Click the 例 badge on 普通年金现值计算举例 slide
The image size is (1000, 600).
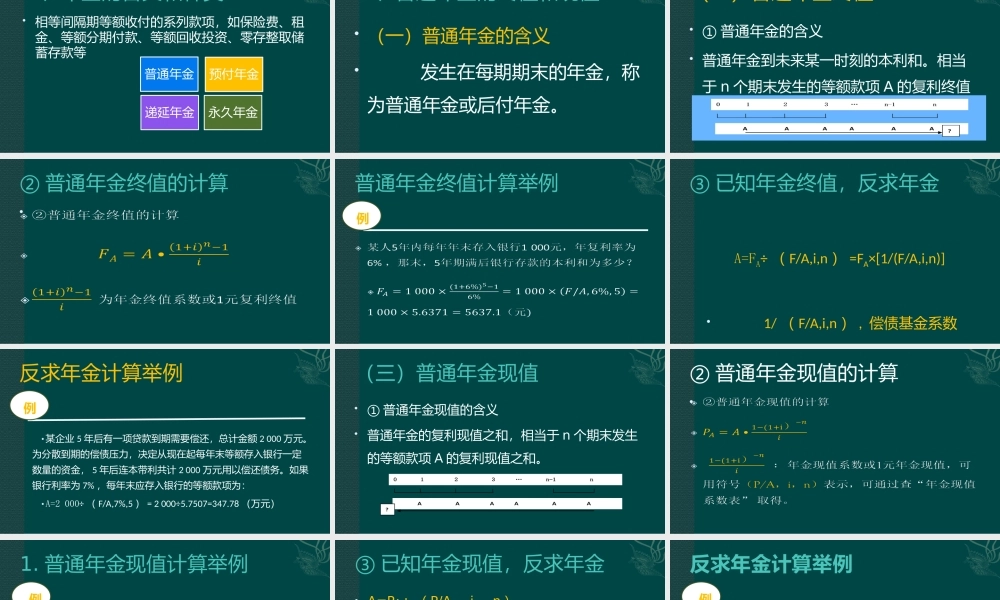pyautogui.click(x=29, y=597)
